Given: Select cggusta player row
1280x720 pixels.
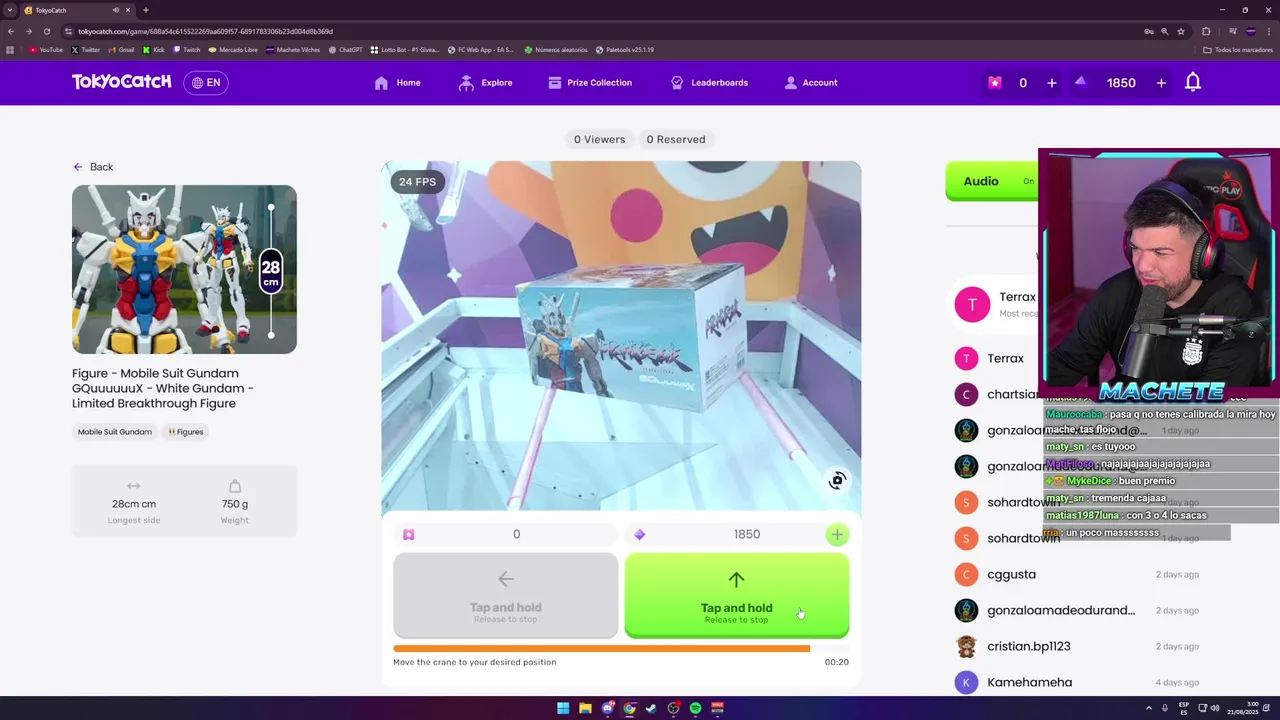Looking at the screenshot, I should click(x=1078, y=574).
